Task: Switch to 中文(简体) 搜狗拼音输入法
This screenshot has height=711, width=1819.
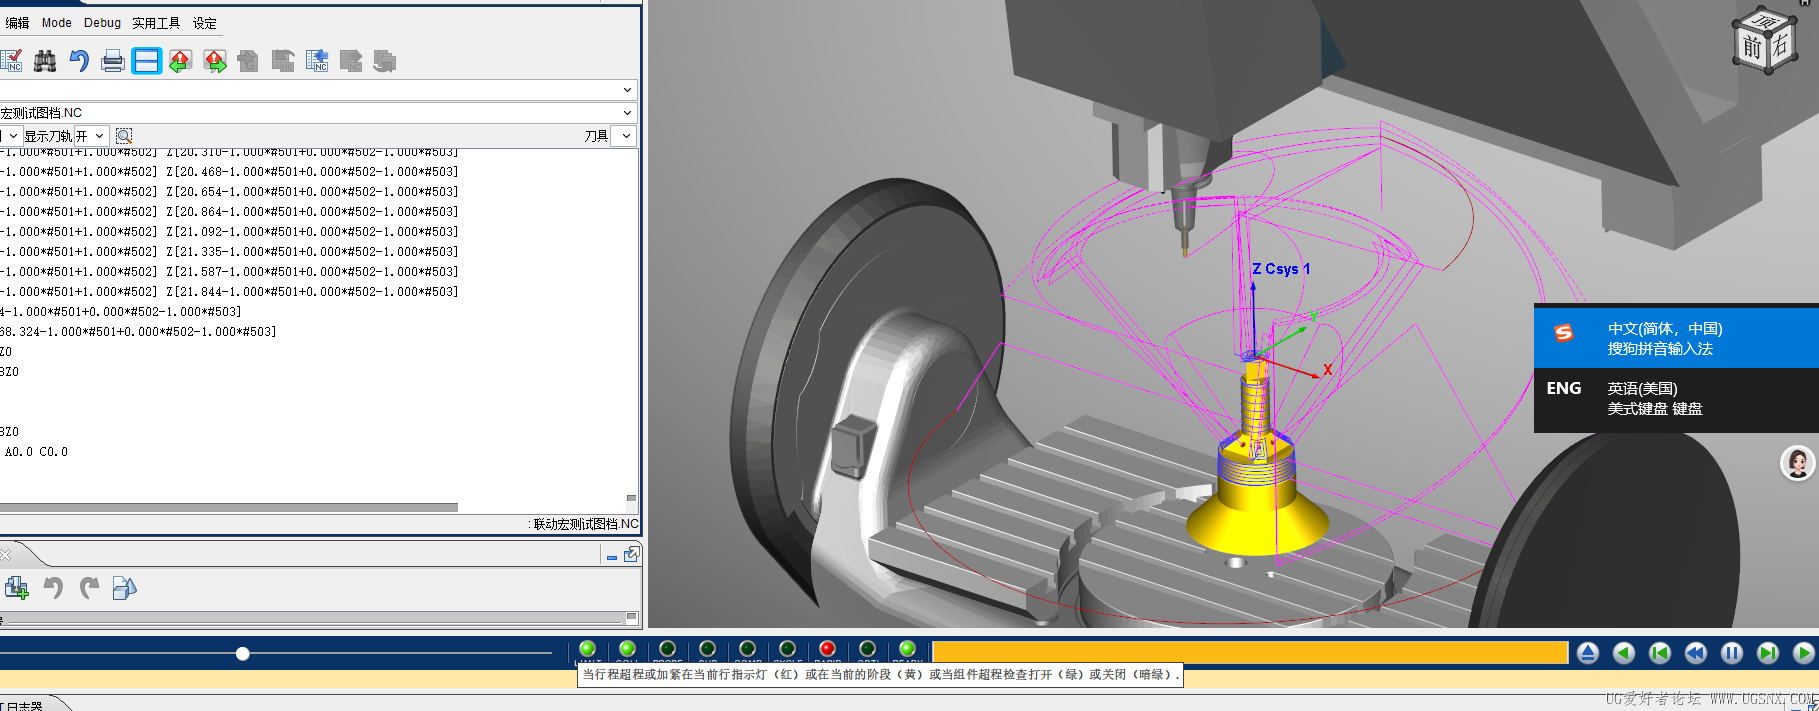Action: tap(1676, 338)
